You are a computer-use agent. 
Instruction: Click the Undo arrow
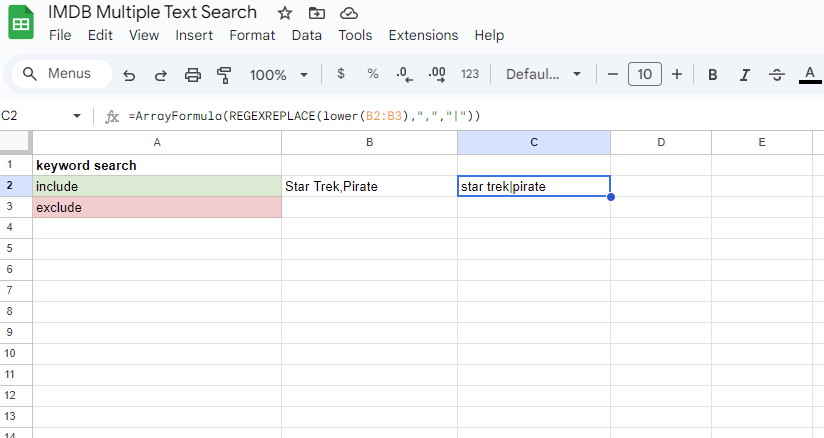(129, 75)
